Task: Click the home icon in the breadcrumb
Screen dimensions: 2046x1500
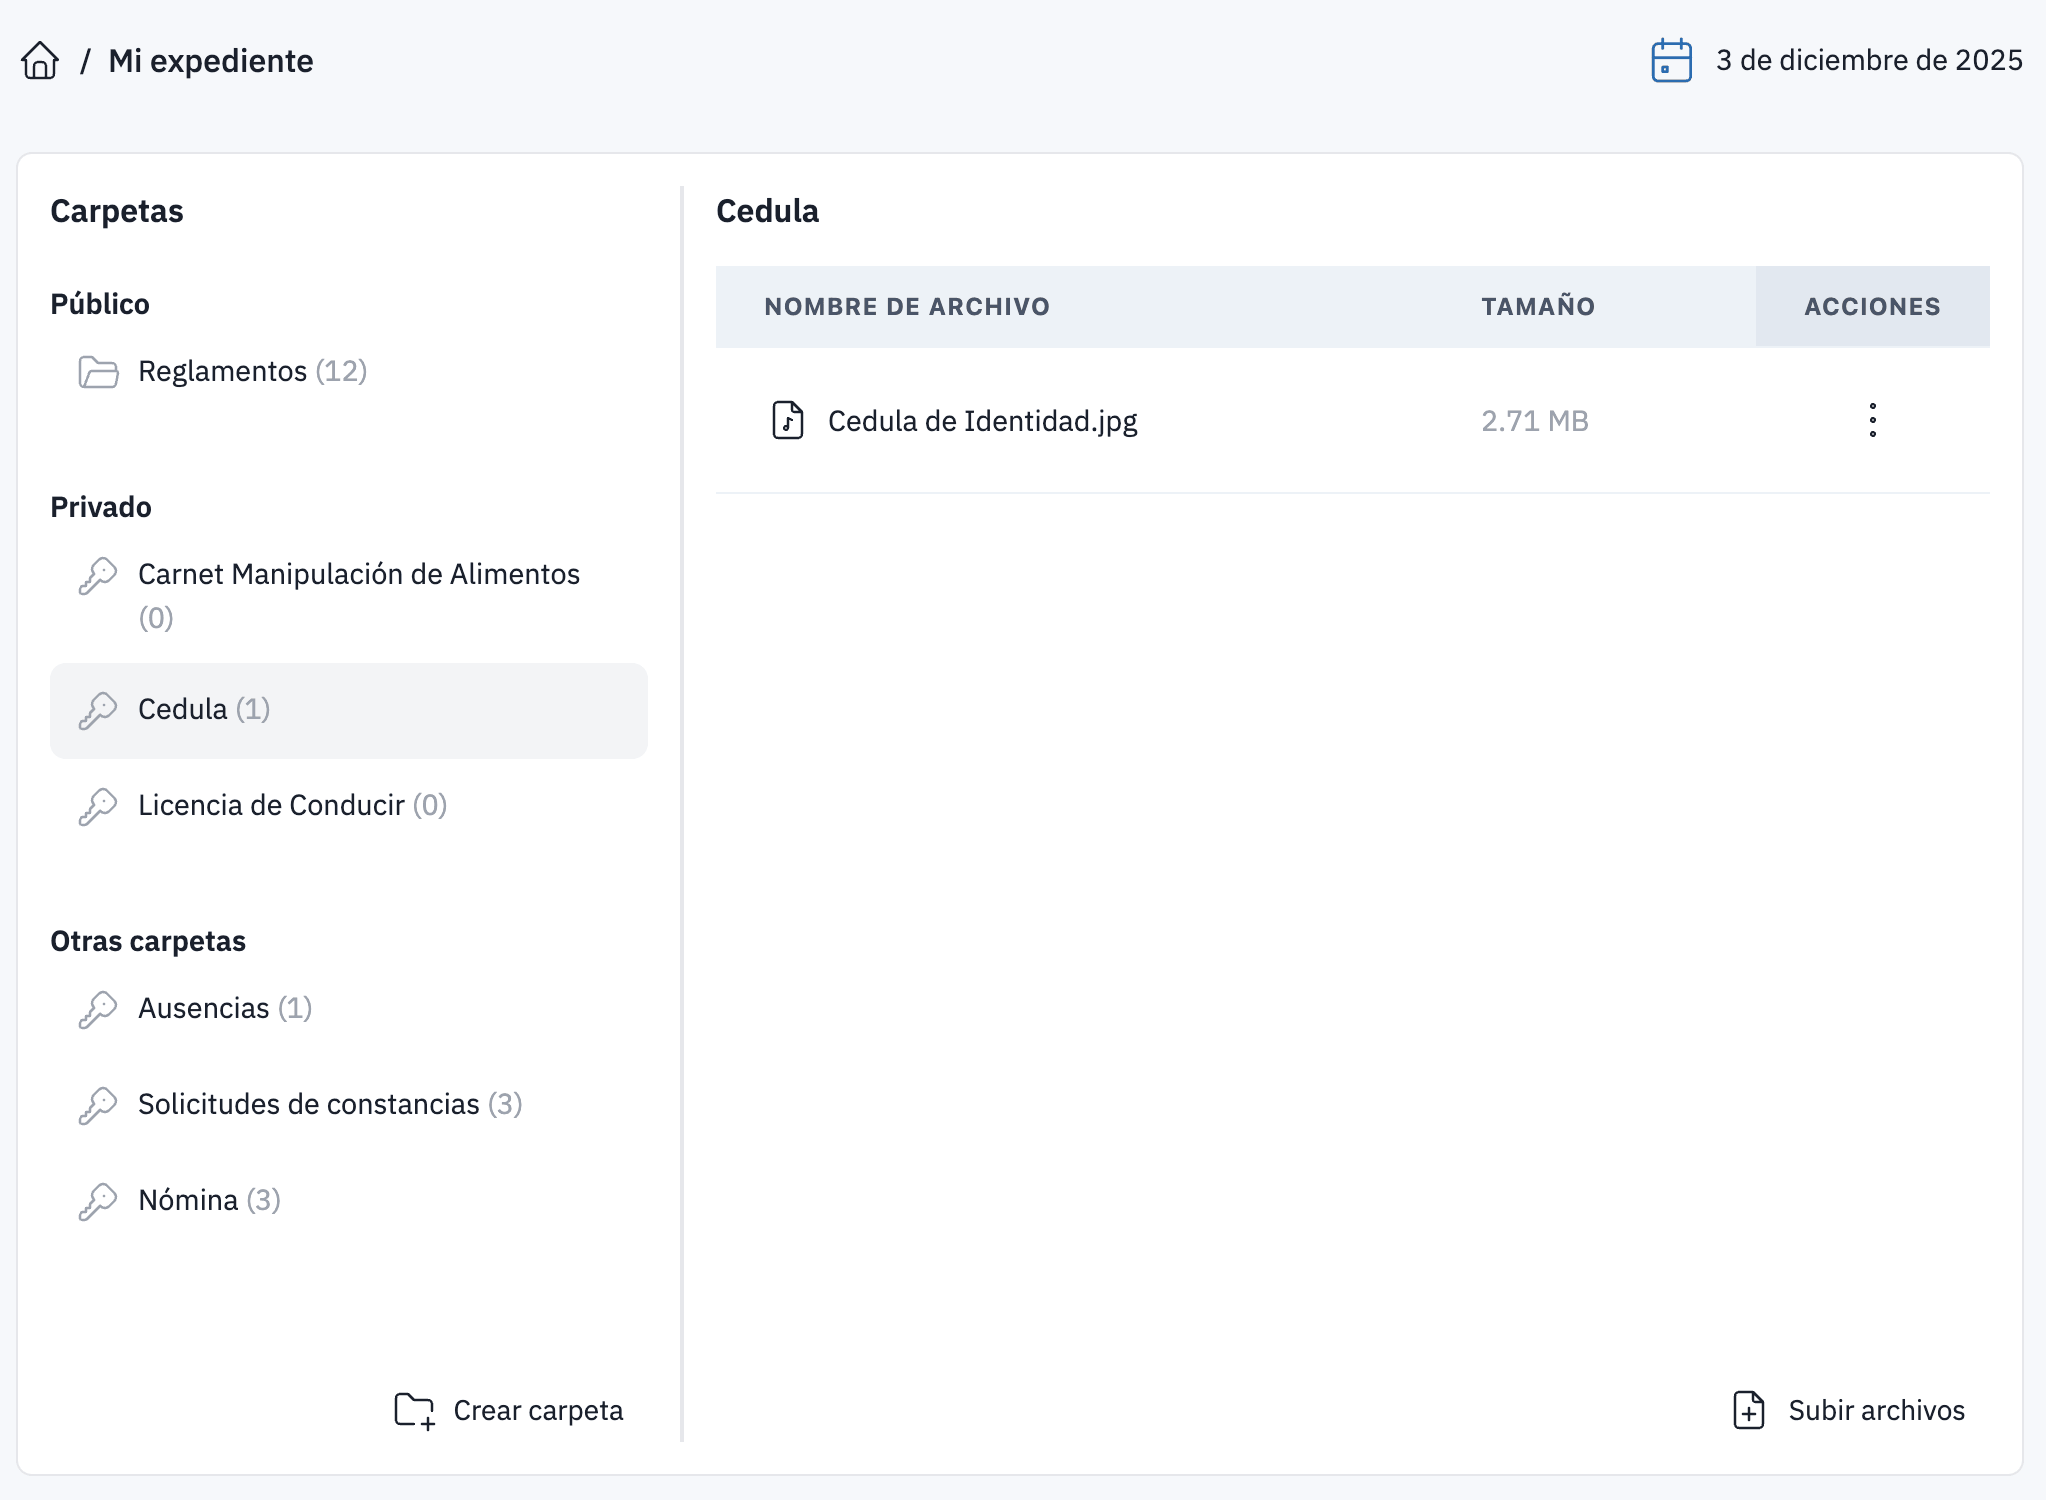Action: 40,61
